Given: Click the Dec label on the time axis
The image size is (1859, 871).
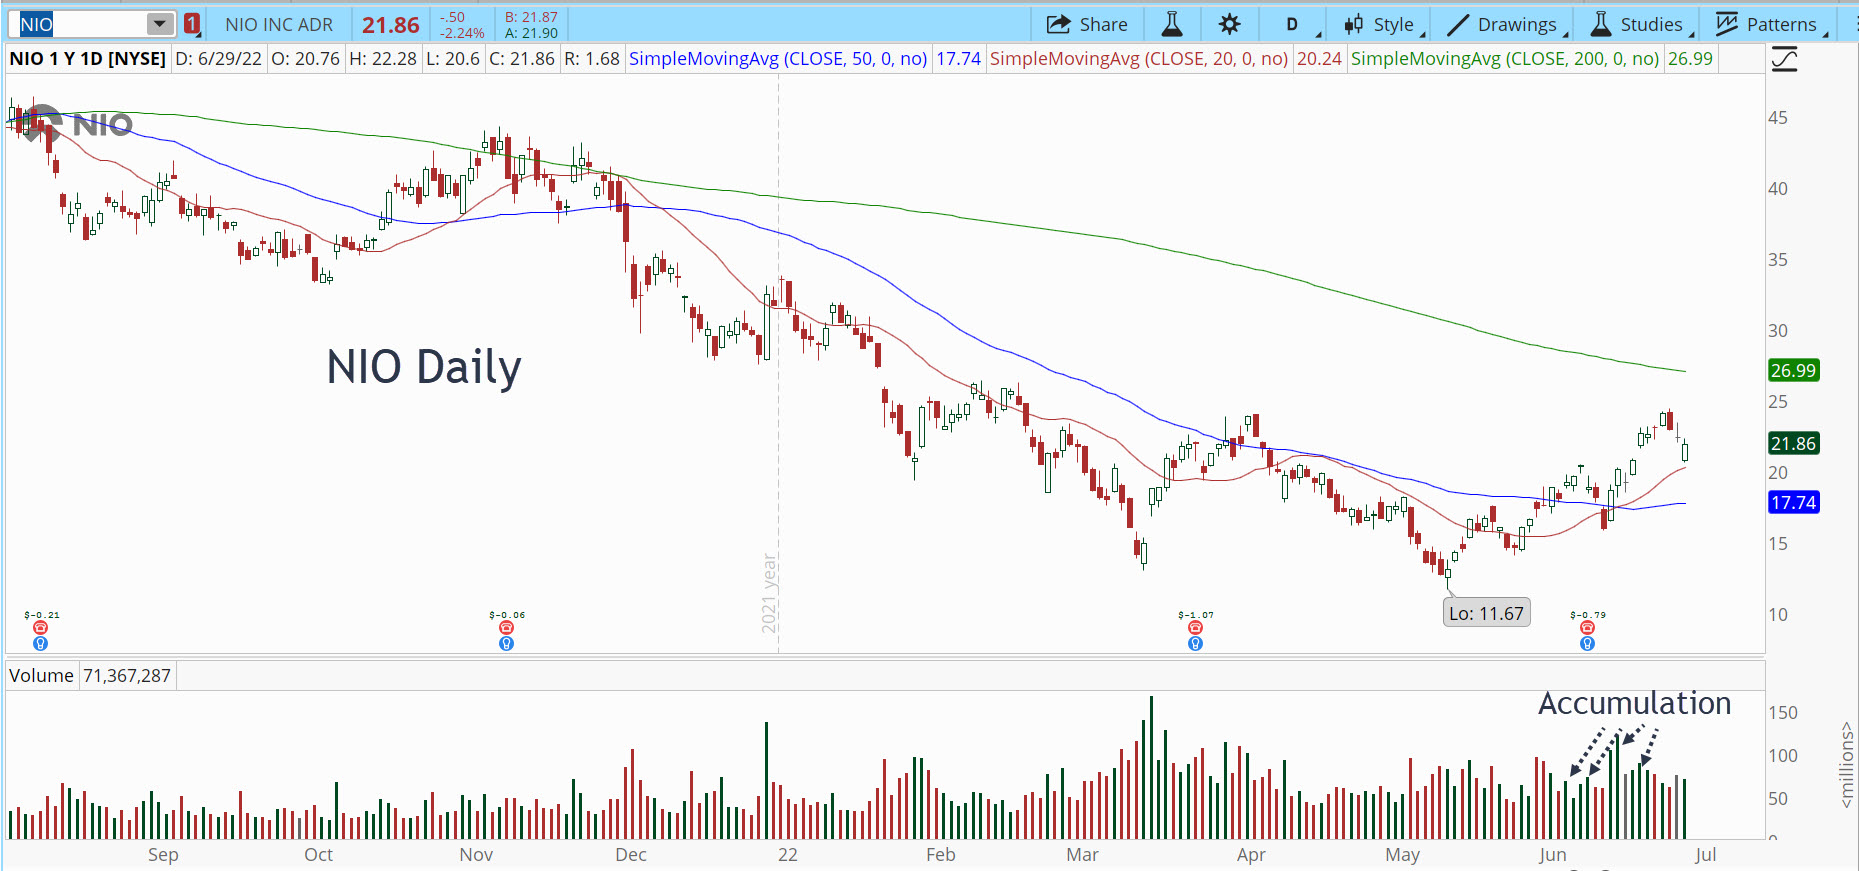Looking at the screenshot, I should coord(631,855).
